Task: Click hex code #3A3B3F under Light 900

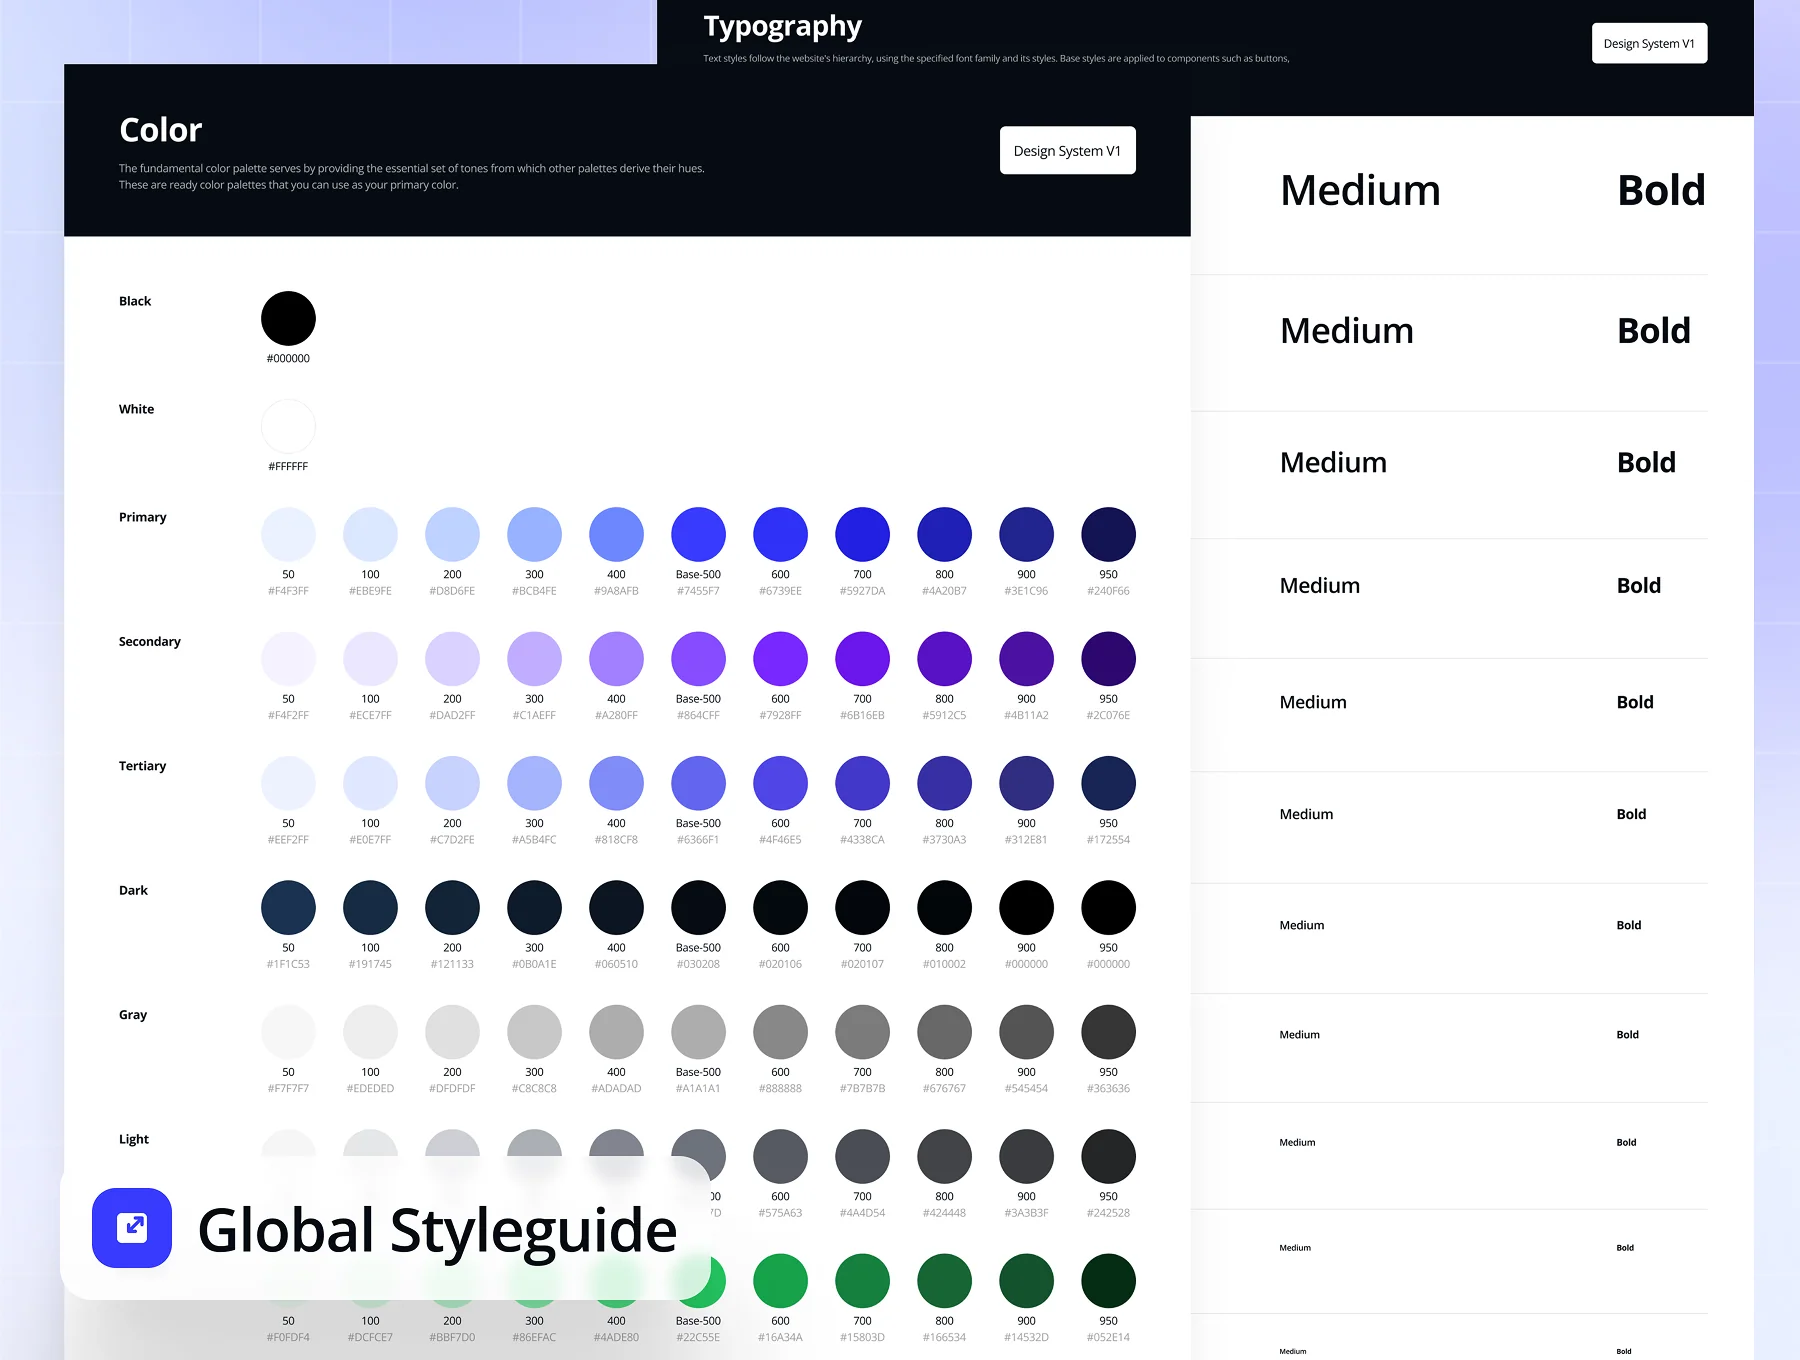Action: [x=1026, y=1213]
